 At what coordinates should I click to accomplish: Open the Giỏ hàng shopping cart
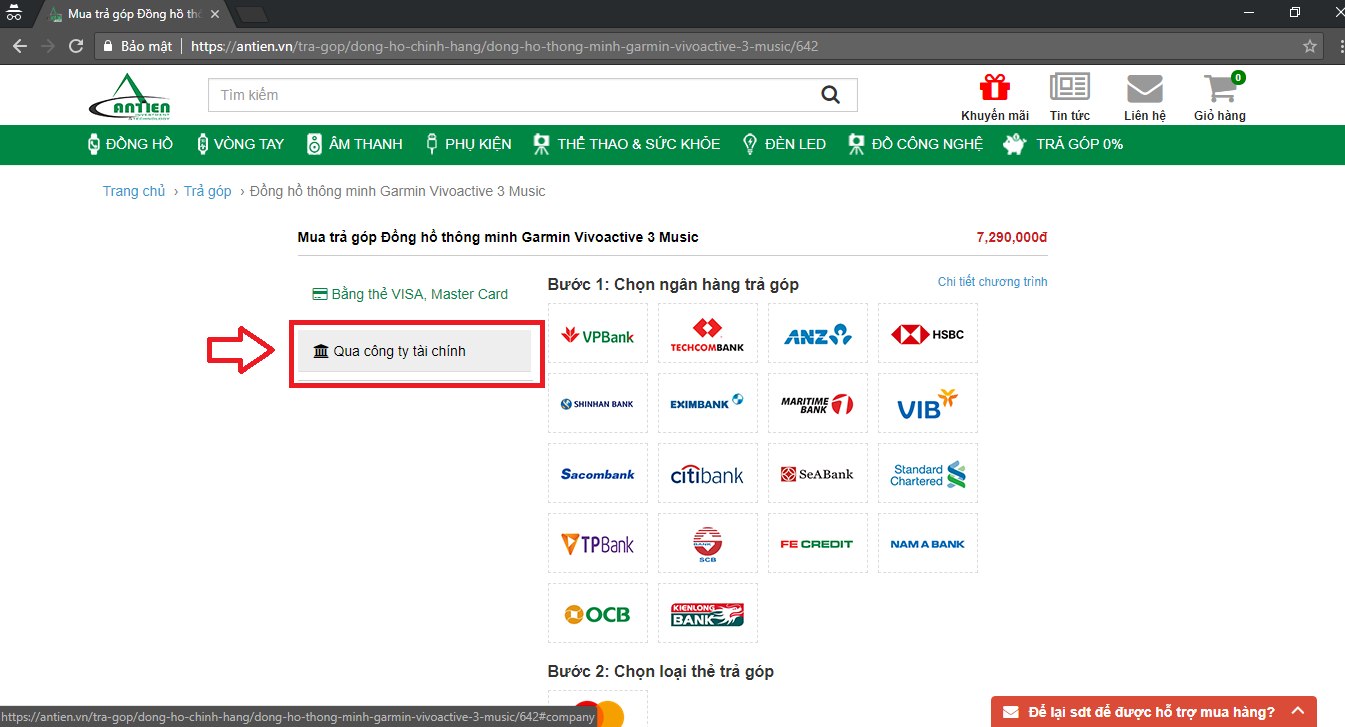click(x=1220, y=90)
